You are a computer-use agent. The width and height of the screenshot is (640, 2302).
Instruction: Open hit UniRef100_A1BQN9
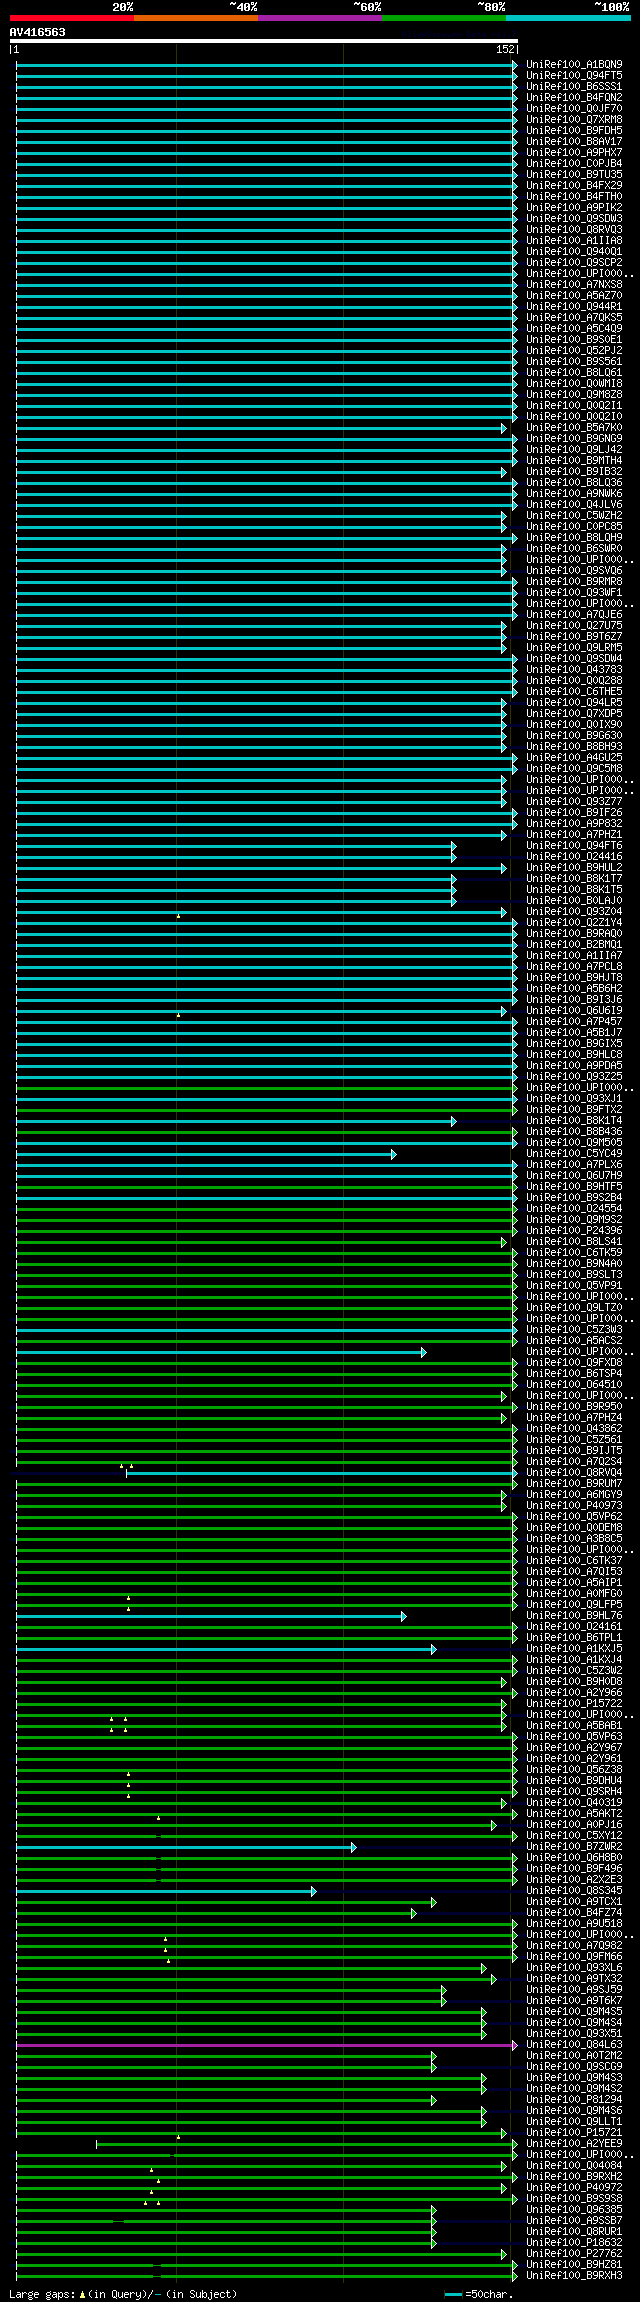[574, 65]
